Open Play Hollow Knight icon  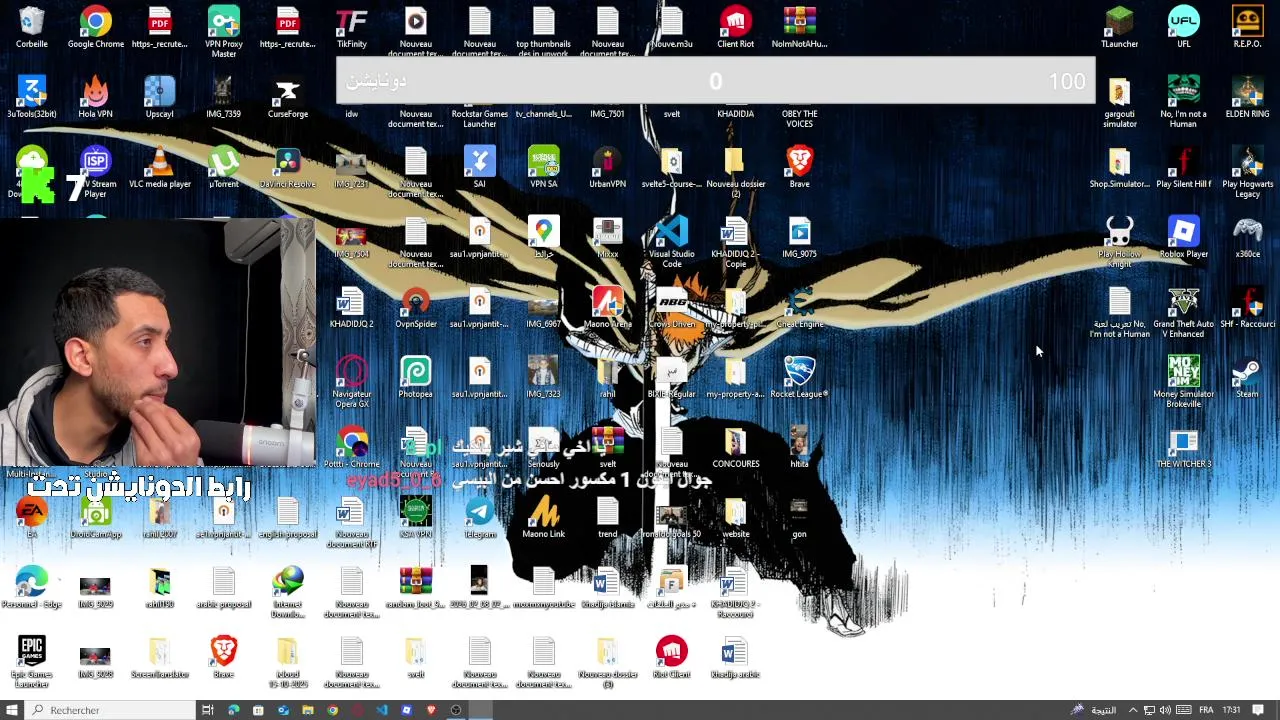coord(1120,242)
